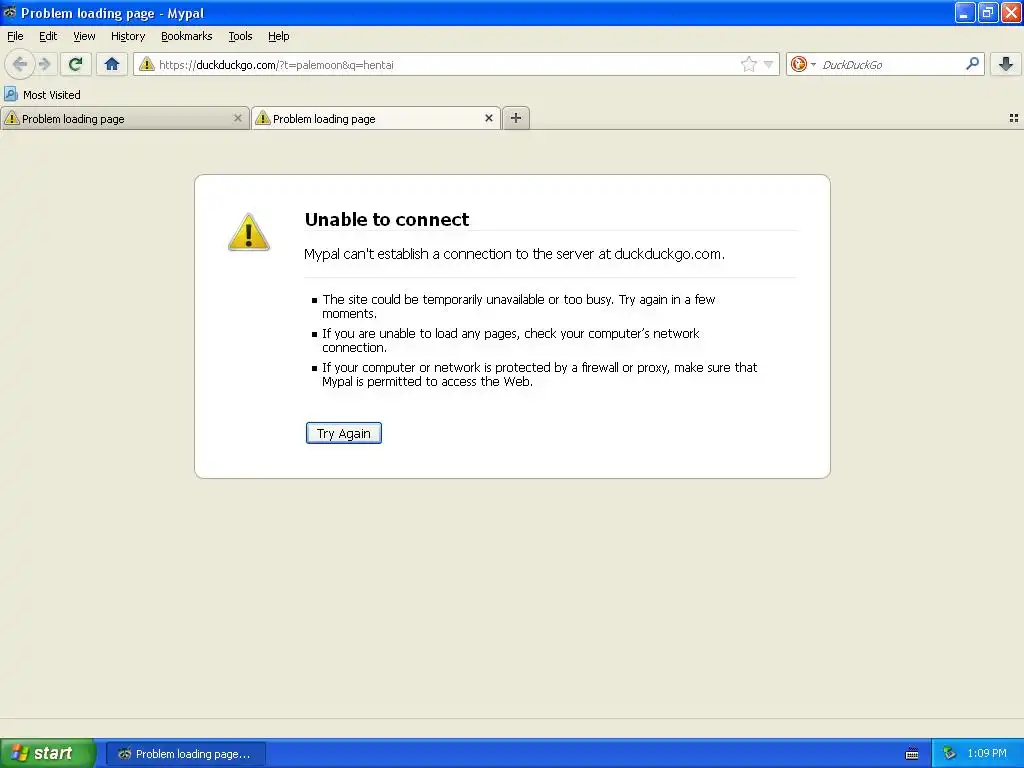Open the Help menu
This screenshot has width=1024, height=768.
(x=279, y=36)
